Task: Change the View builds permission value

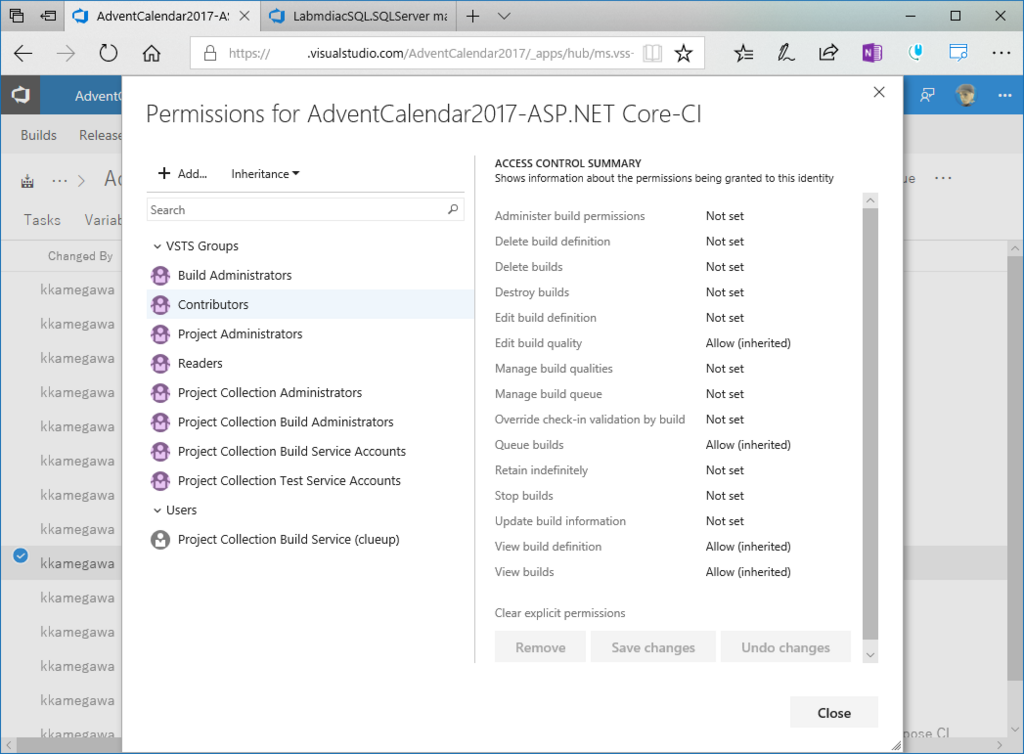Action: click(748, 572)
